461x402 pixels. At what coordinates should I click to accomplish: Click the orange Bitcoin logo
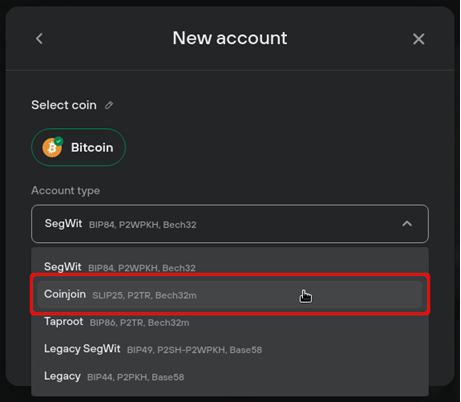coord(52,148)
